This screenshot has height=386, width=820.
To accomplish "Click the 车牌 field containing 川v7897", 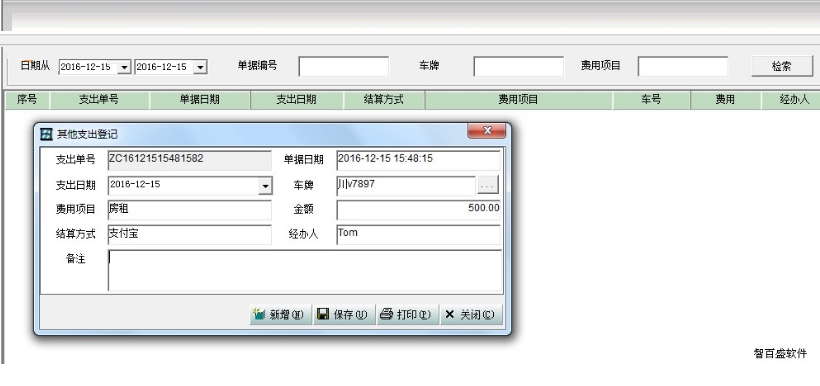I will 406,185.
